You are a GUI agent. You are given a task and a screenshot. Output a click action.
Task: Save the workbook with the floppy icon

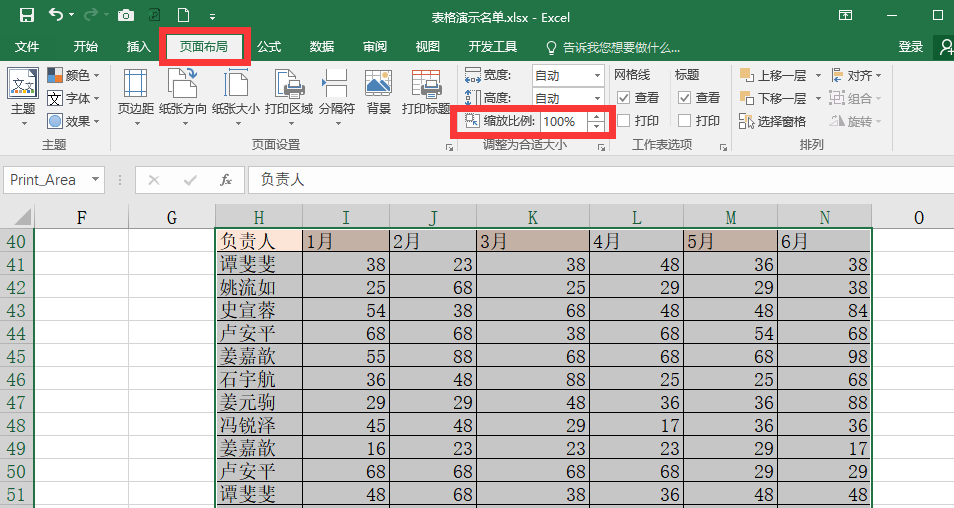27,15
